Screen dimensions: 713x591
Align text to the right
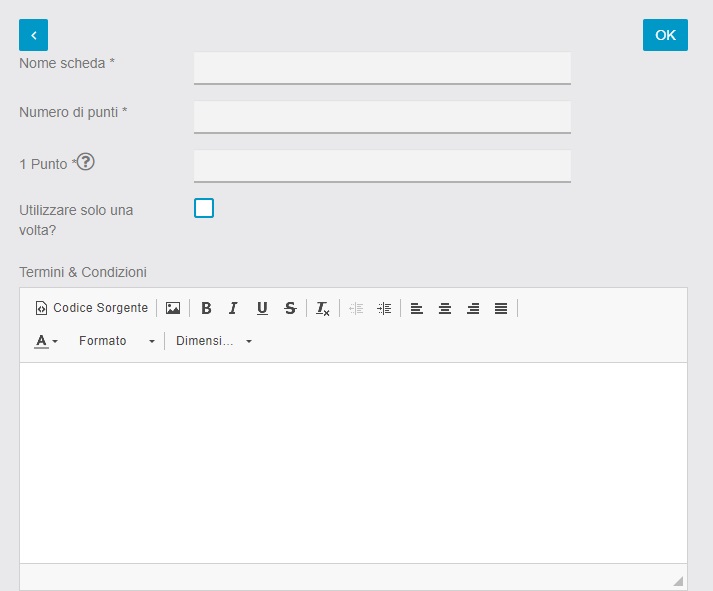(x=473, y=308)
